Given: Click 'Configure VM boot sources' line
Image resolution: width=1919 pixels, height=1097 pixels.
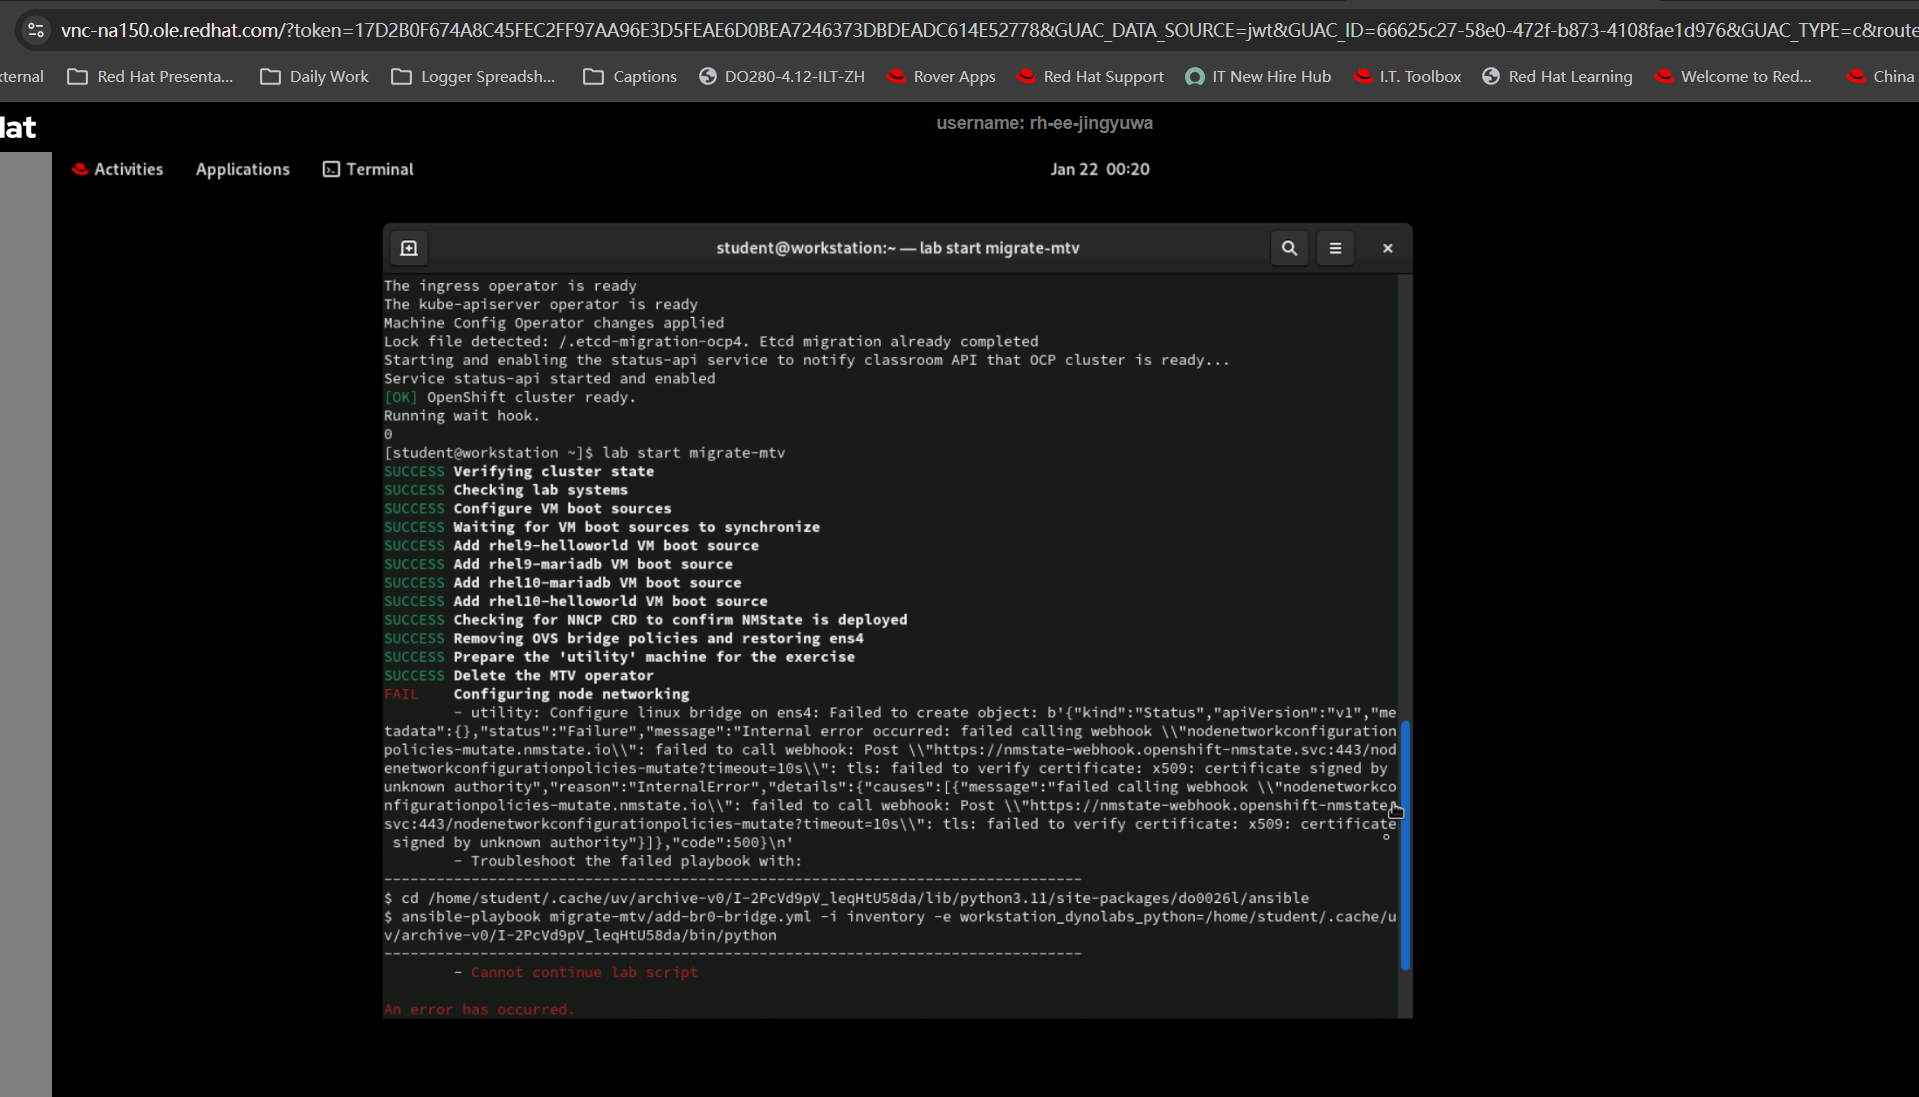Looking at the screenshot, I should 562,509.
